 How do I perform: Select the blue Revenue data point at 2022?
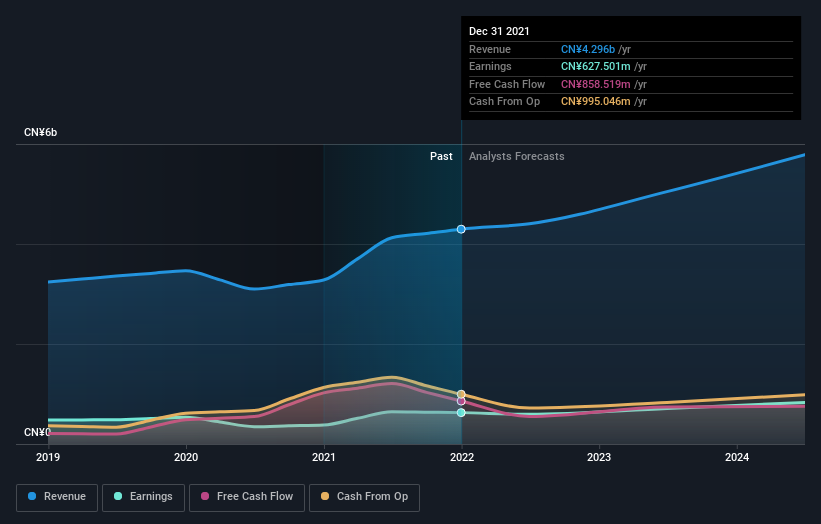click(461, 229)
